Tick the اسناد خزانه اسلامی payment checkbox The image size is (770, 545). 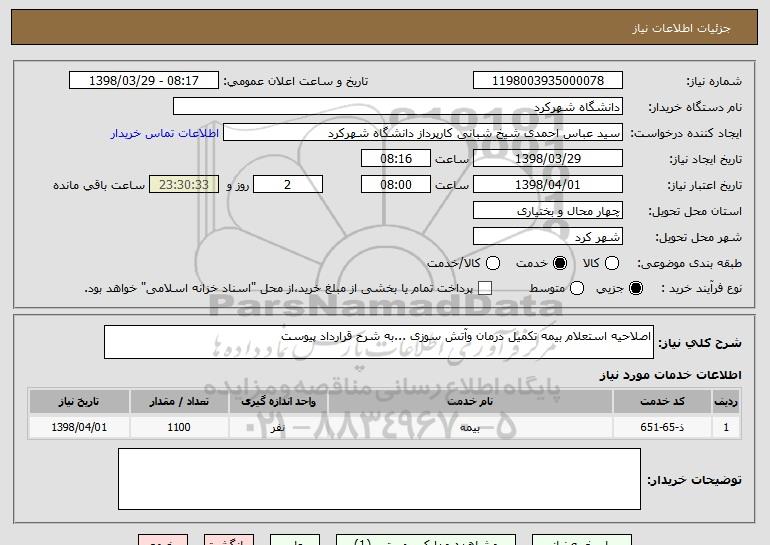coord(485,288)
